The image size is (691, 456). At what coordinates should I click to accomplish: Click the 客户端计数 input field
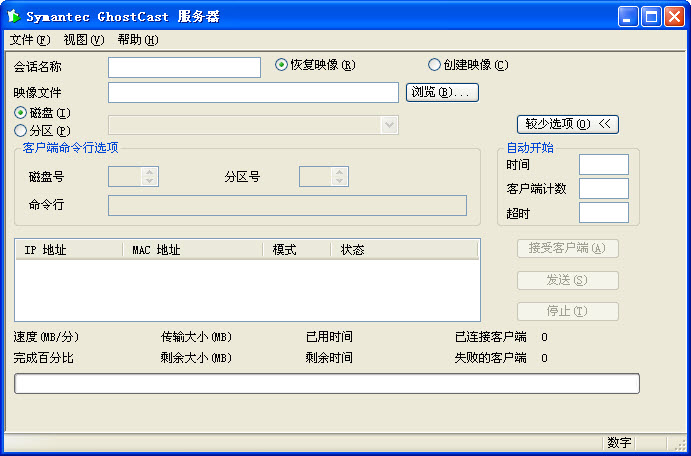pos(604,189)
